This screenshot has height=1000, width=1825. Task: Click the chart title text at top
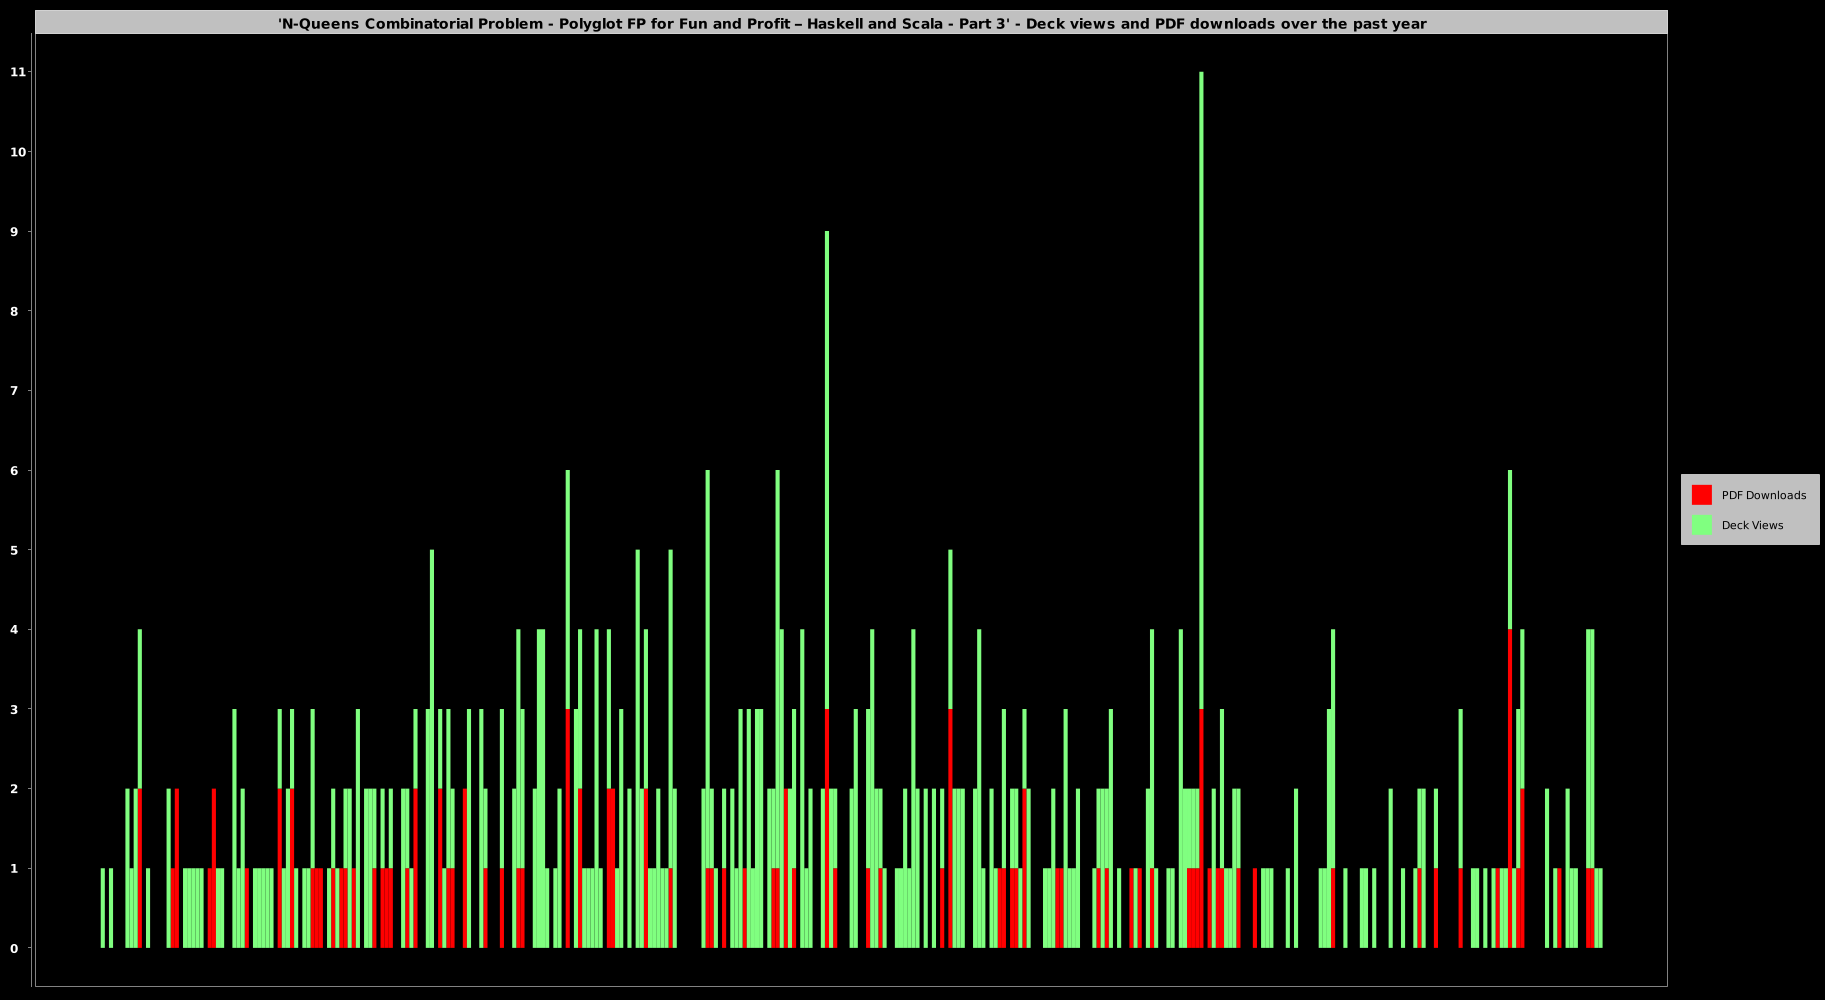tap(852, 23)
